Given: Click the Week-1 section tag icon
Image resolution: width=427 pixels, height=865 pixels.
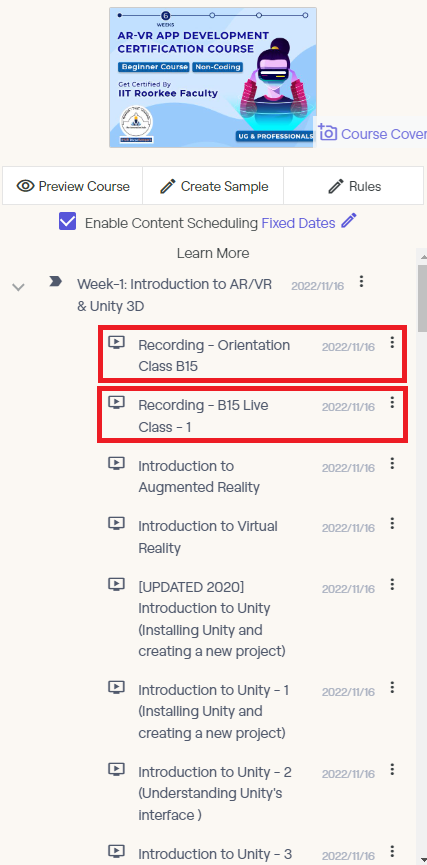Looking at the screenshot, I should [55, 282].
